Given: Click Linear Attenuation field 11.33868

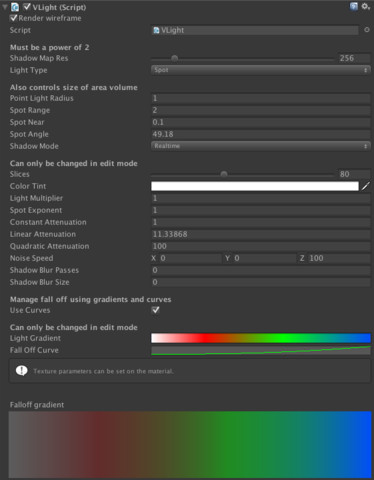Looking at the screenshot, I should 261,234.
